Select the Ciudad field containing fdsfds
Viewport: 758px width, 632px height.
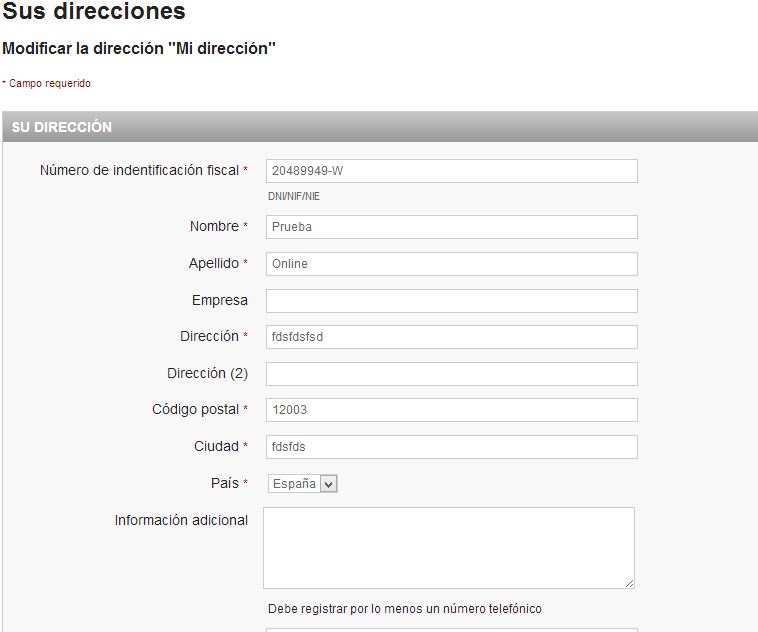pos(451,447)
